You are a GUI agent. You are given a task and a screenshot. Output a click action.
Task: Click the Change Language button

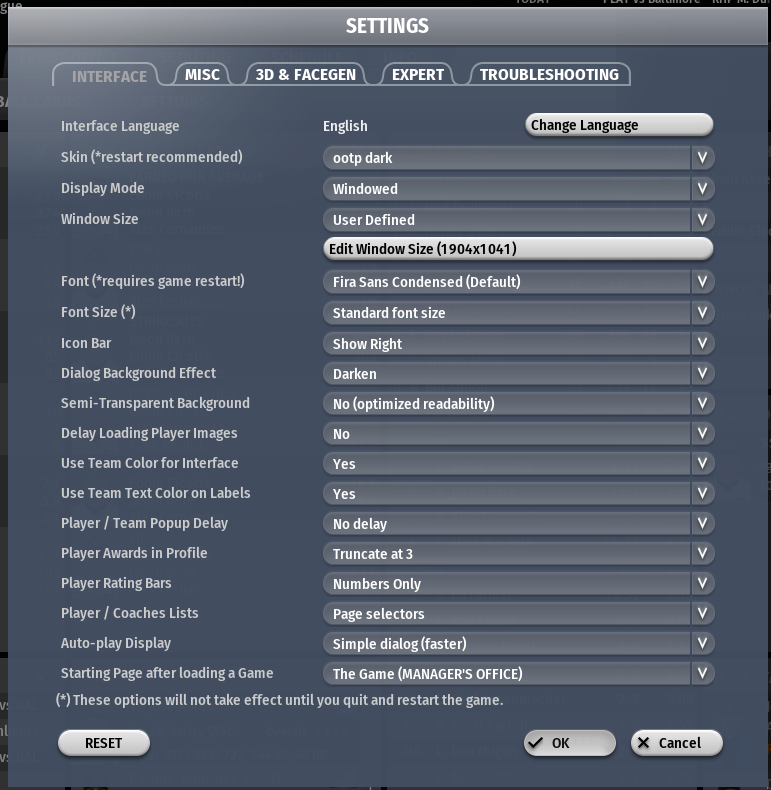pos(618,125)
